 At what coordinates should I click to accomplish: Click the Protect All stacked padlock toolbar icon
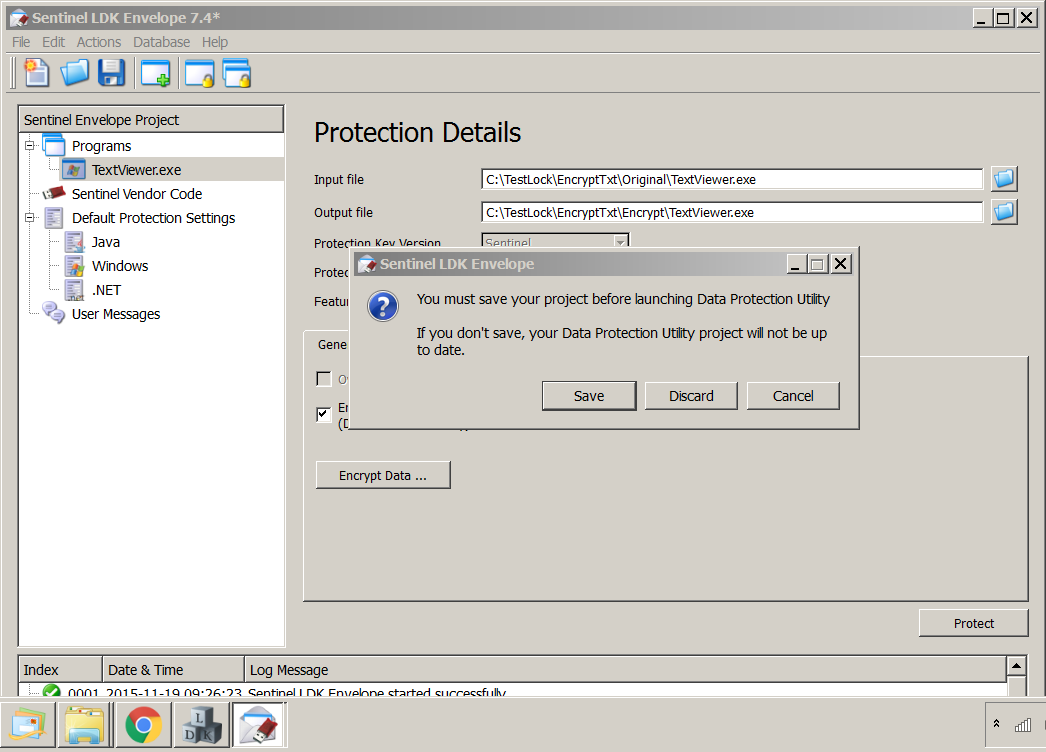click(x=237, y=72)
